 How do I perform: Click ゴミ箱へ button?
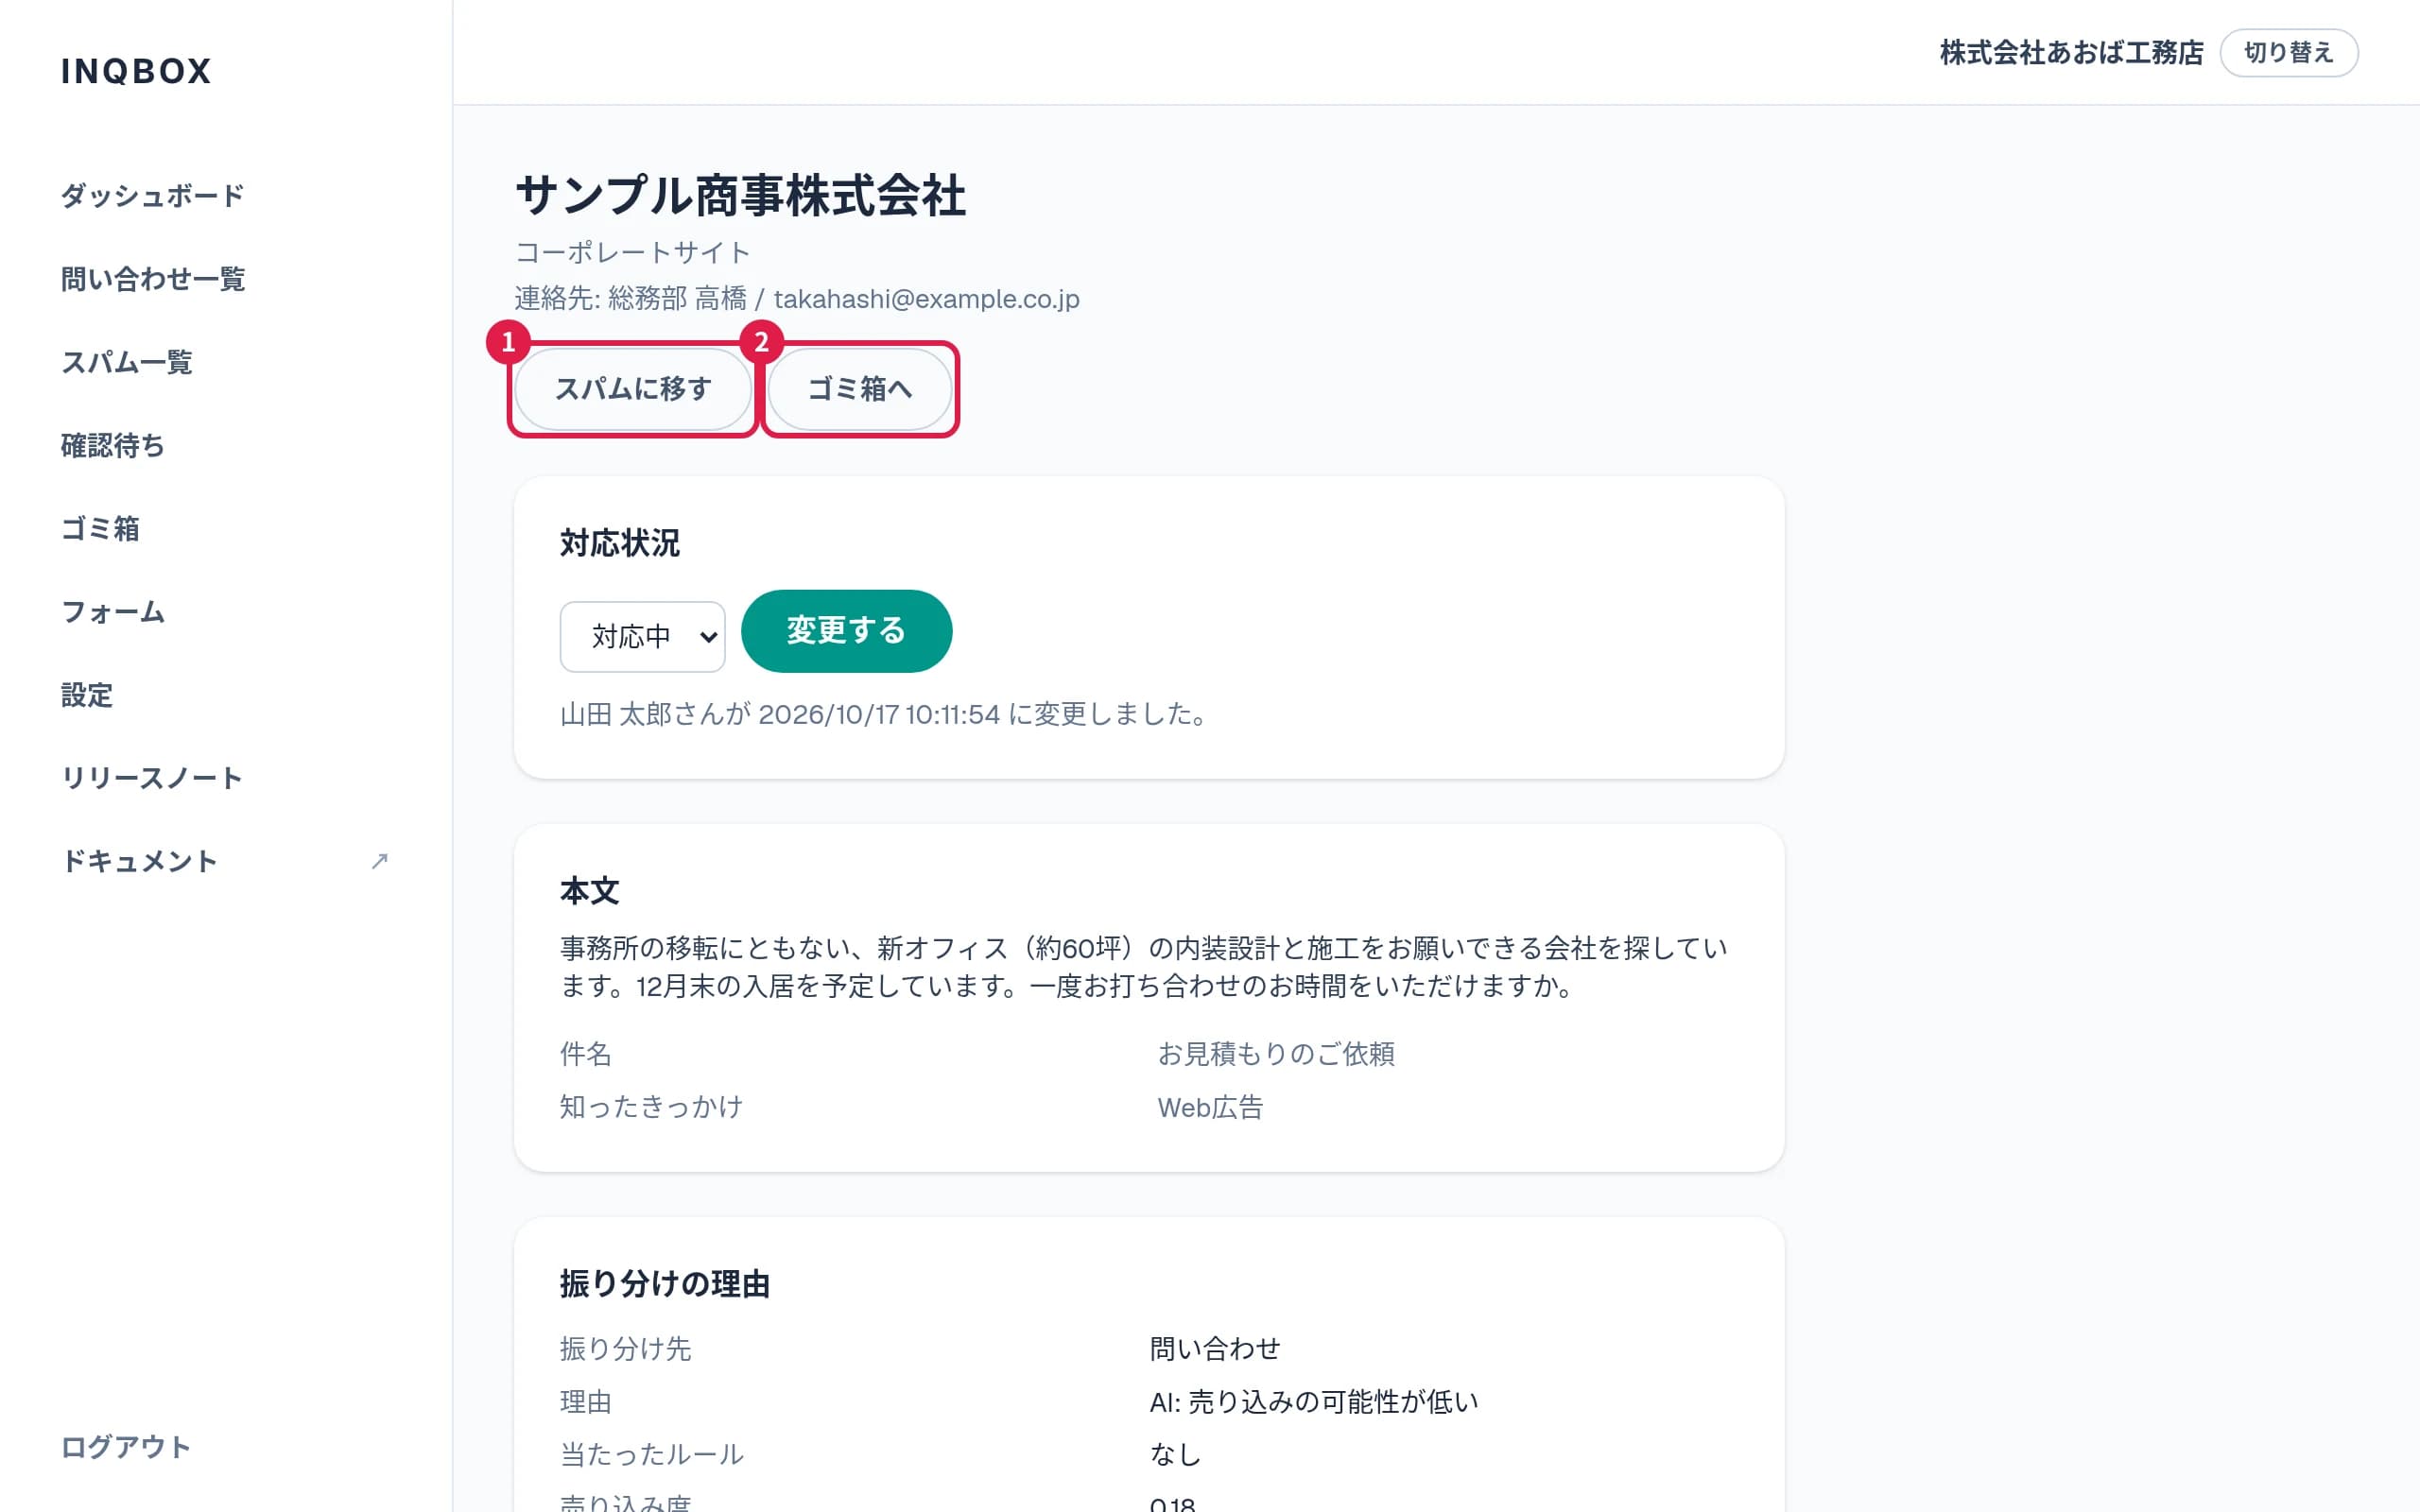(860, 389)
